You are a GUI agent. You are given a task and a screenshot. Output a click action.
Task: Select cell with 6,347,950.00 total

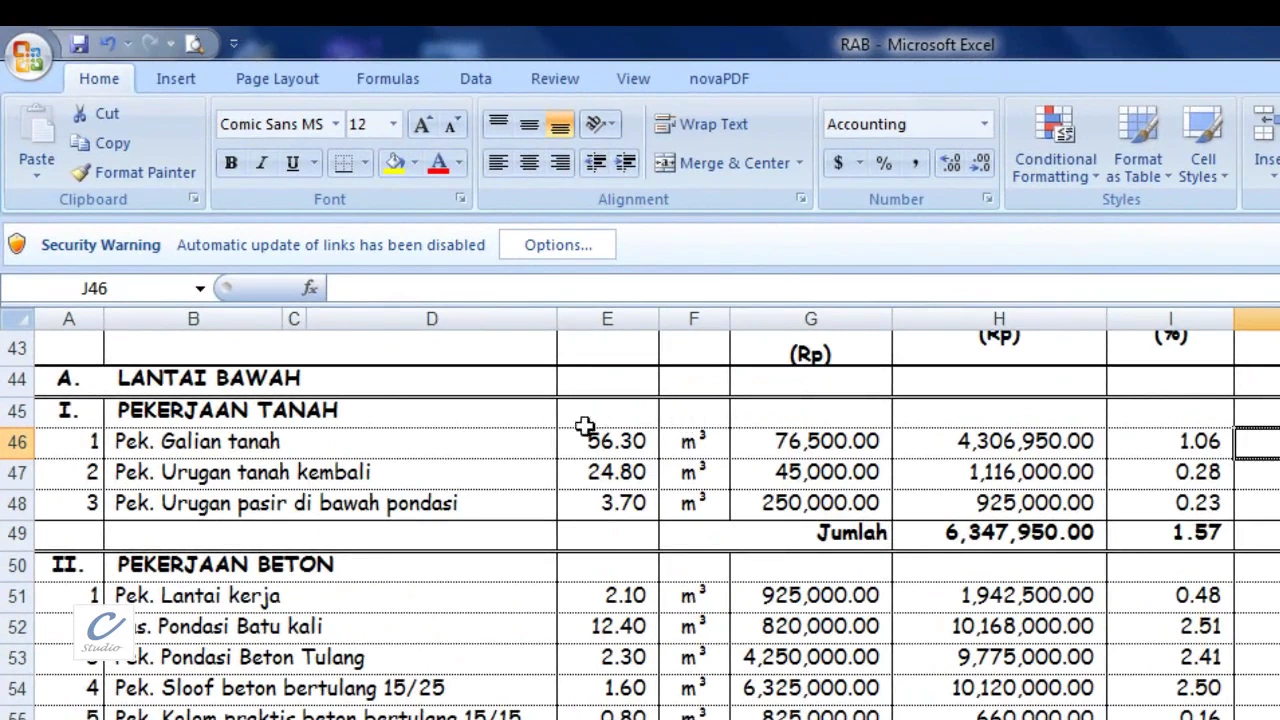click(x=999, y=533)
